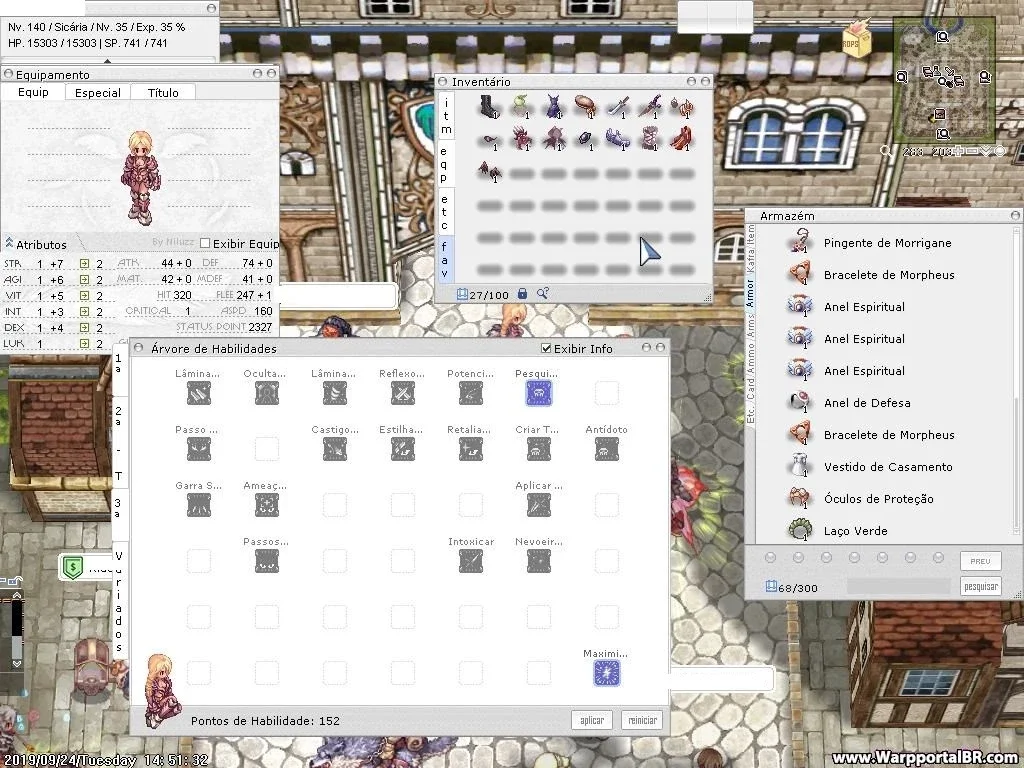This screenshot has height=768, width=1024.
Task: Select the Pesqui... skill icon
Action: click(x=539, y=393)
